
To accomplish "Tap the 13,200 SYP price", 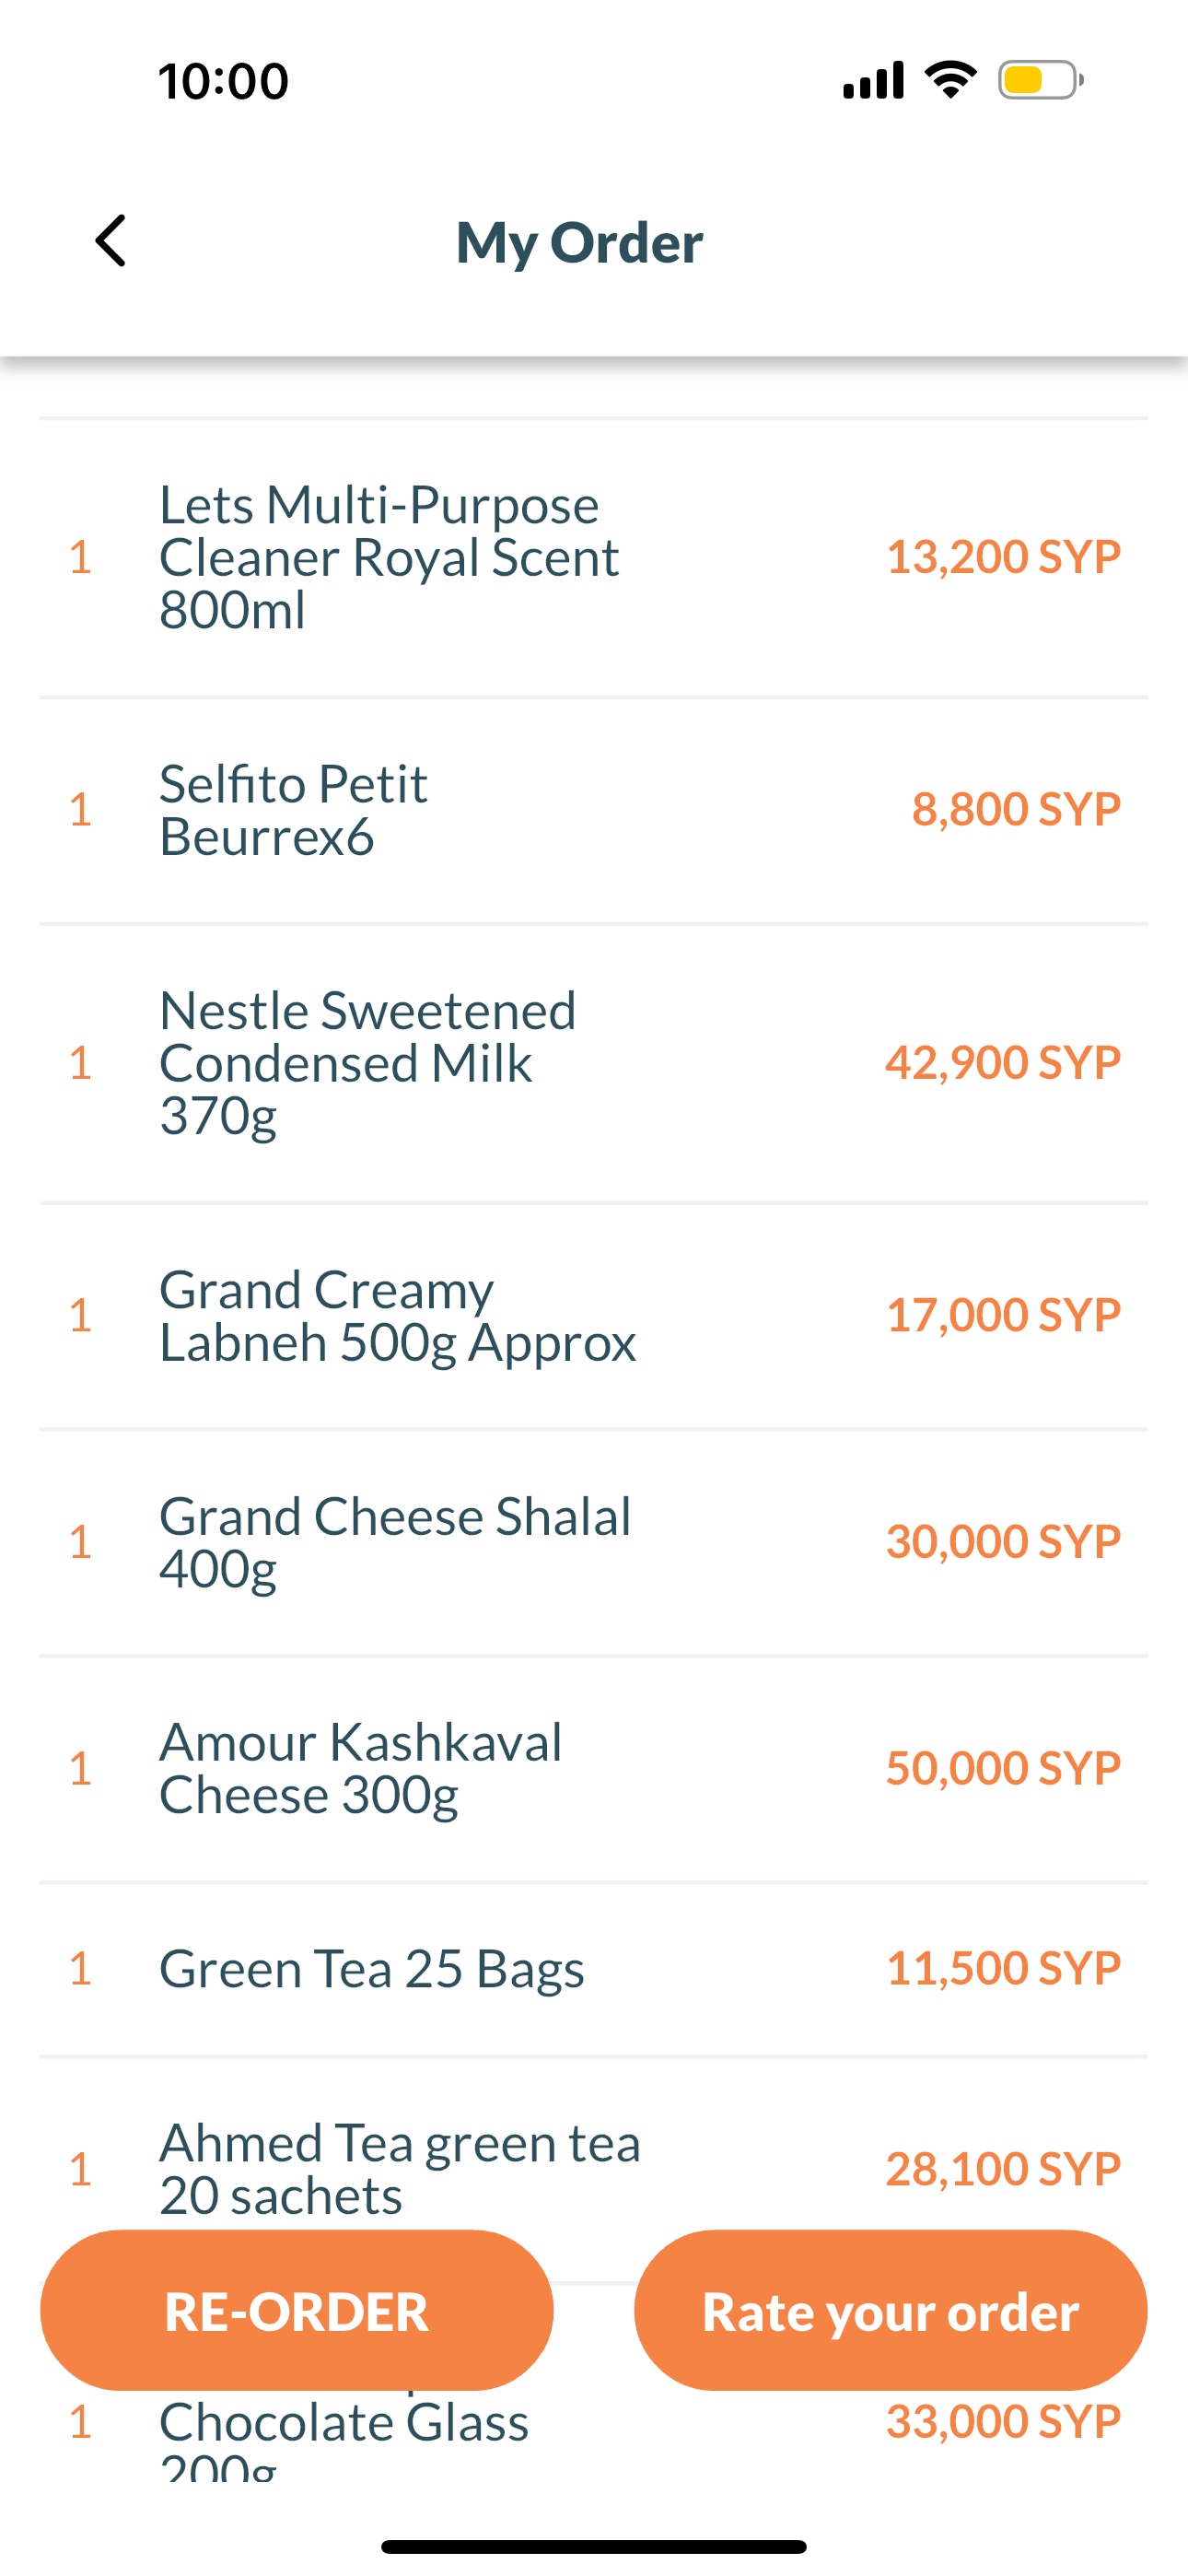I will coord(1003,557).
